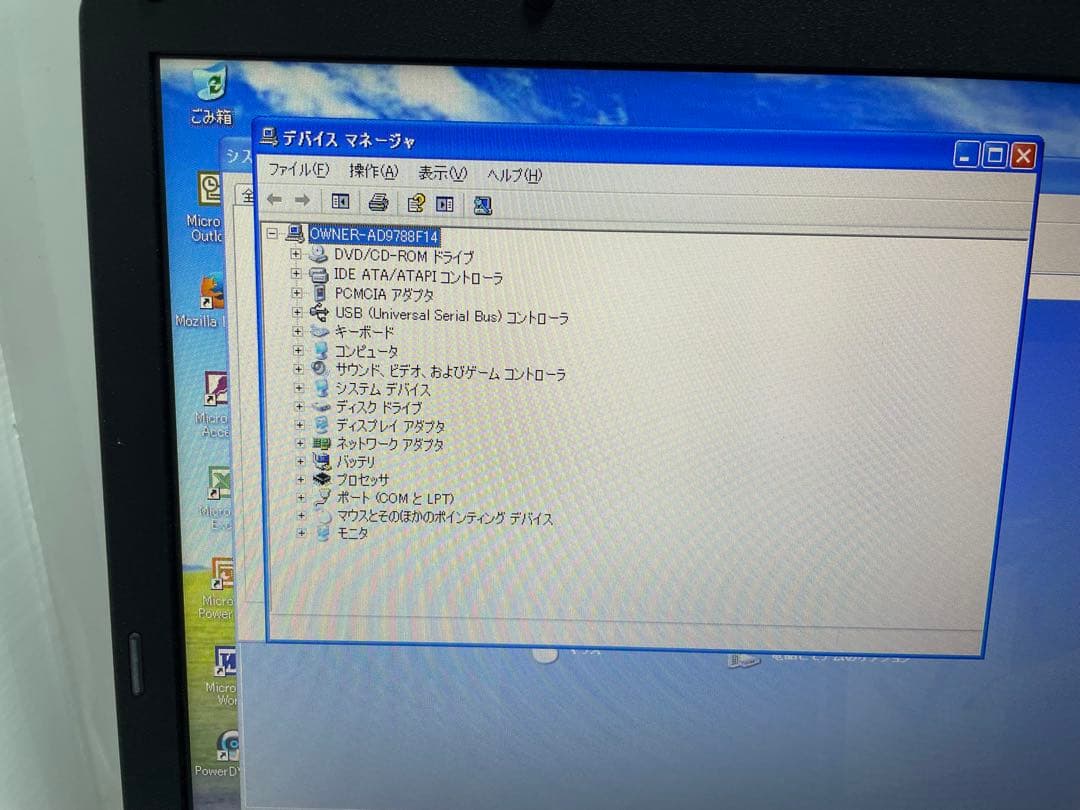Open the PowerDVD desktop shortcut
This screenshot has height=810, width=1080.
click(219, 752)
